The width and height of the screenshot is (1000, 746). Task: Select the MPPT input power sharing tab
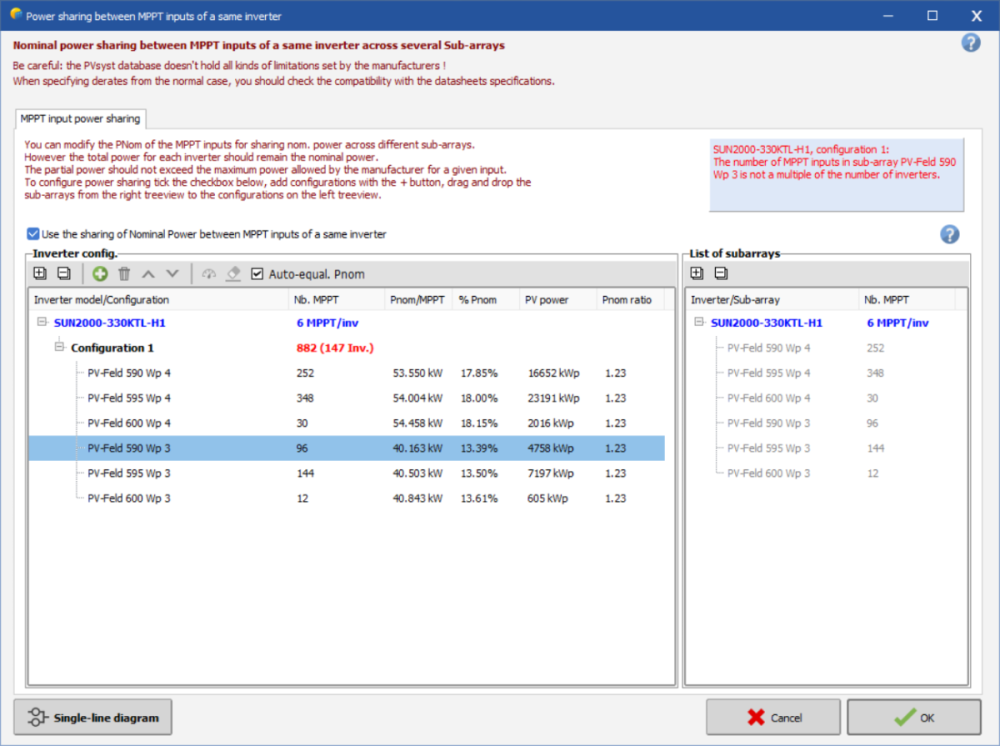(80, 118)
